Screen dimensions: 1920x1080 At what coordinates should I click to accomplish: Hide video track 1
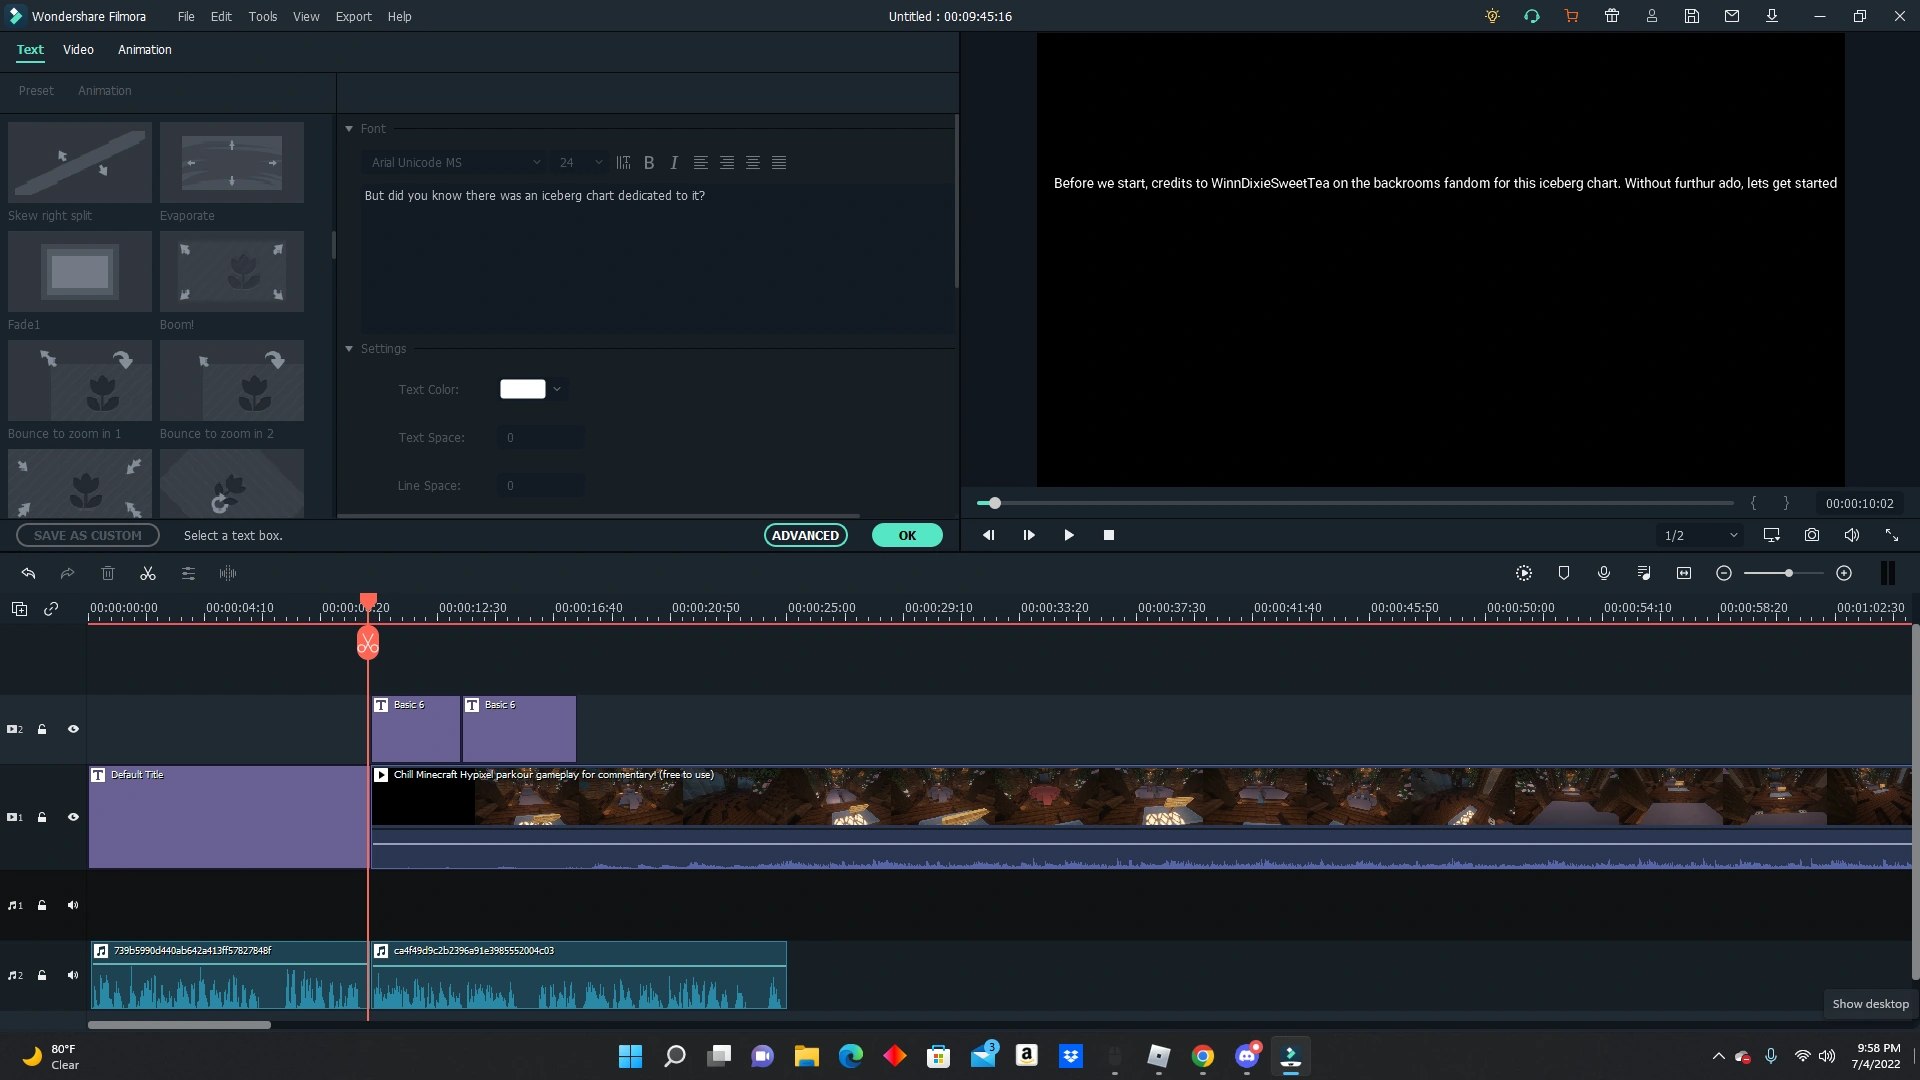[x=73, y=817]
